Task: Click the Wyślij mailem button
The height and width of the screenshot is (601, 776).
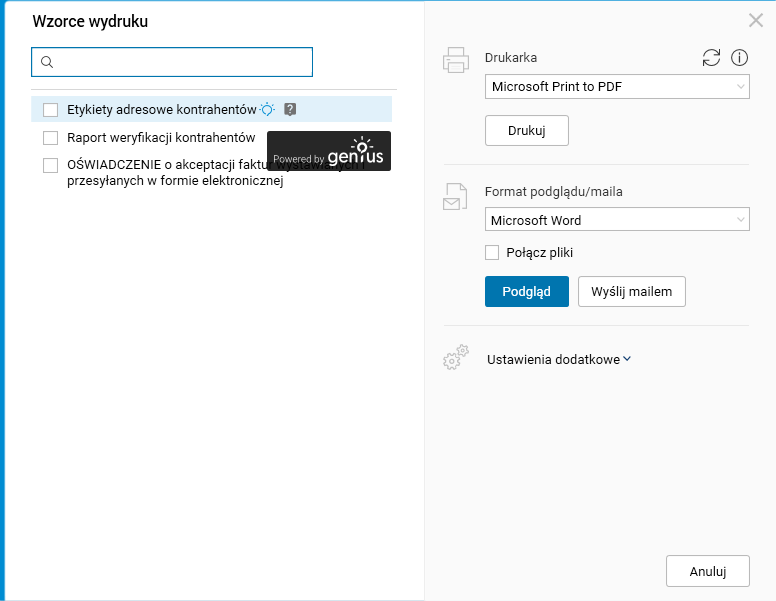Action: pos(631,291)
